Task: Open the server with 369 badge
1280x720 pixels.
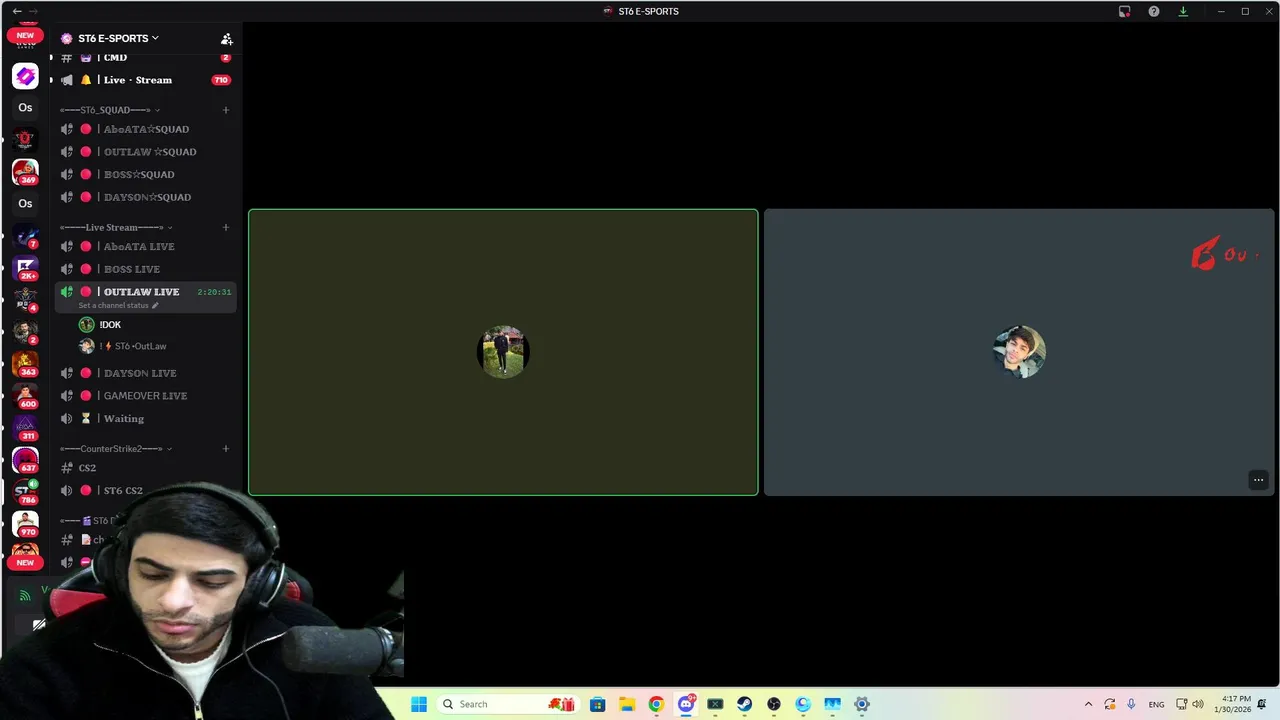Action: click(25, 172)
